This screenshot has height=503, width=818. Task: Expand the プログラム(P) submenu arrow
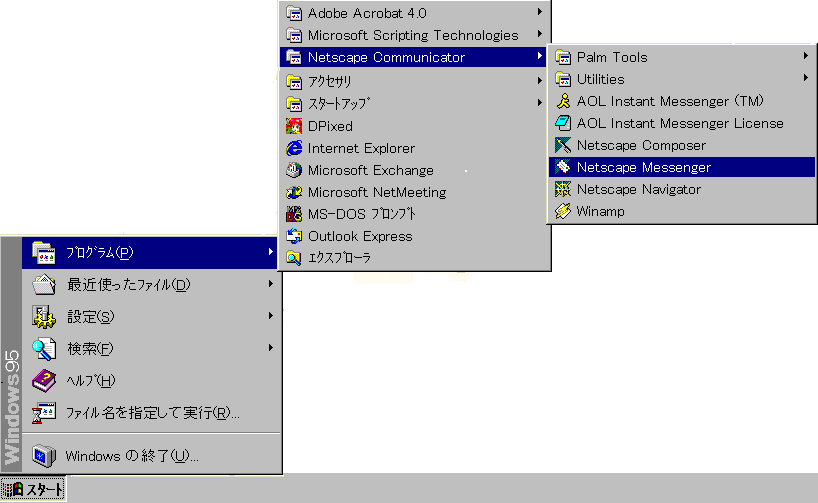[x=270, y=252]
